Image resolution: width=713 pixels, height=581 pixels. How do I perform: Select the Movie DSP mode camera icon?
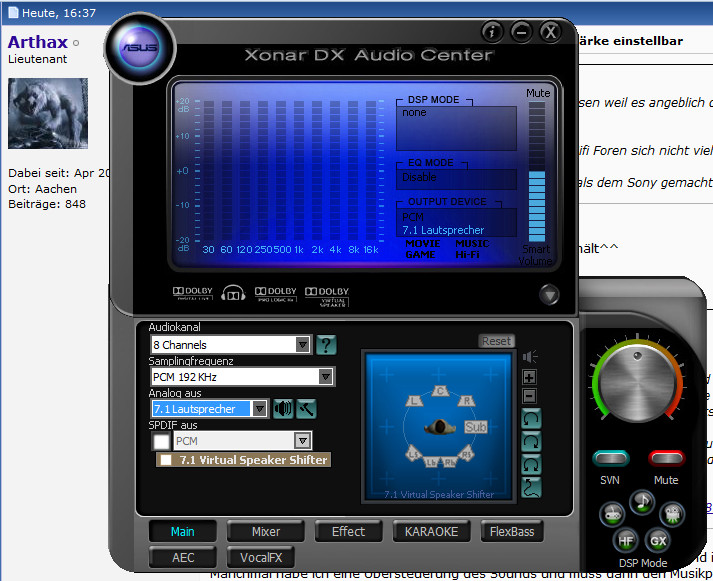672,514
